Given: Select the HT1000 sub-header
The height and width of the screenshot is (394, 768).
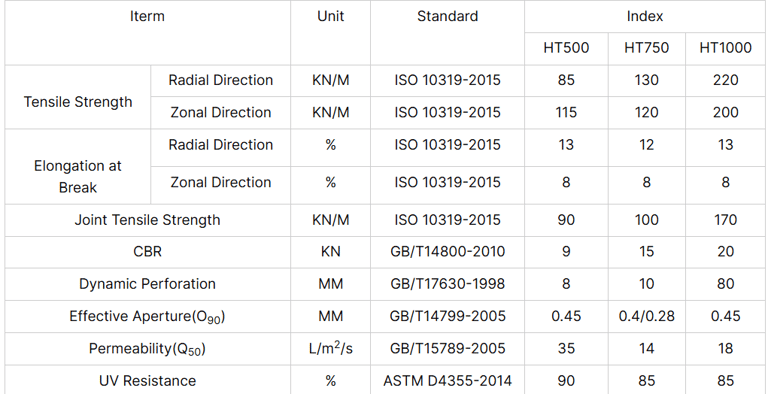Looking at the screenshot, I should point(725,48).
